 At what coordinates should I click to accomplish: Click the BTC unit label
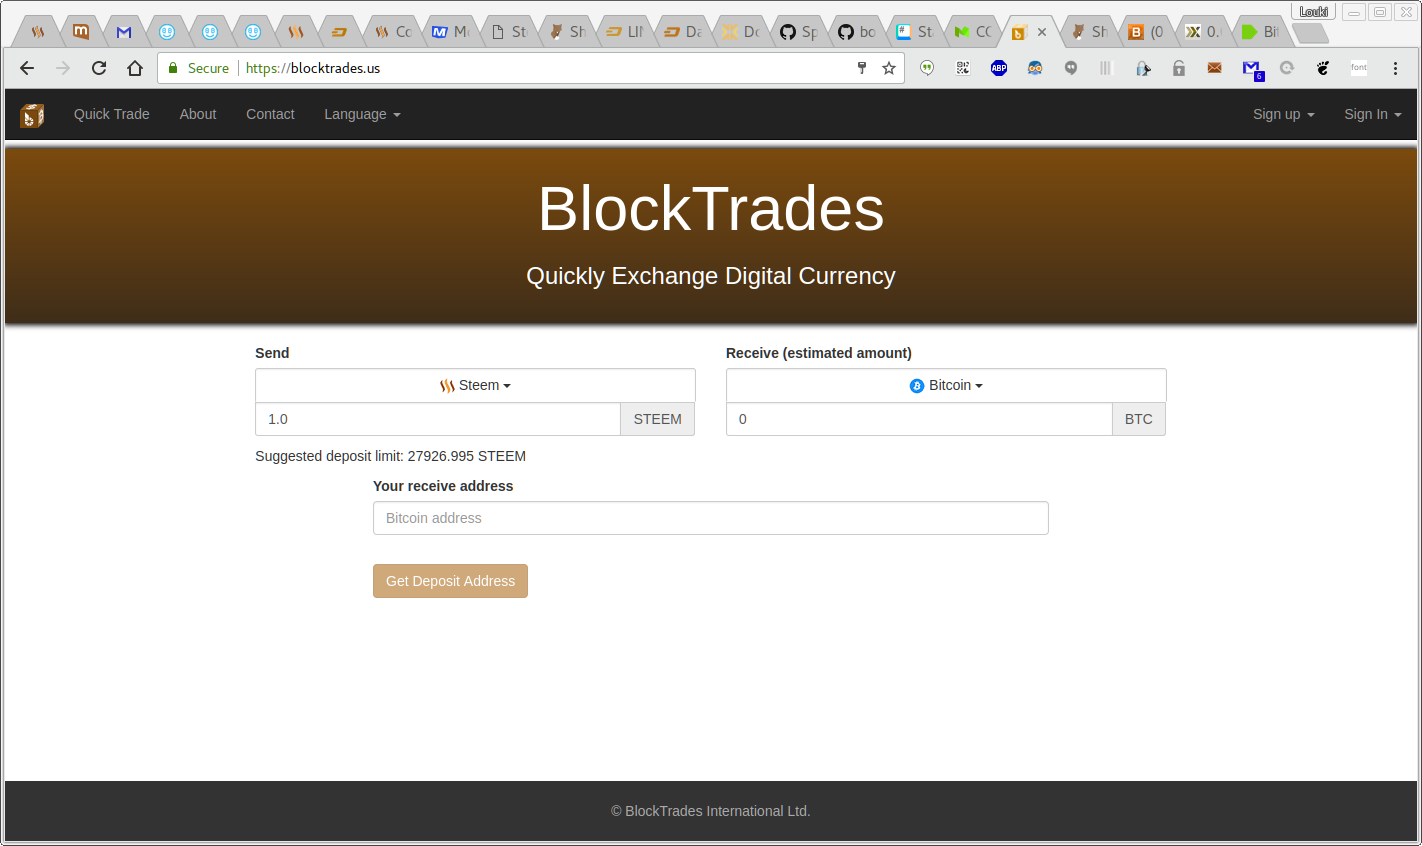tap(1139, 419)
